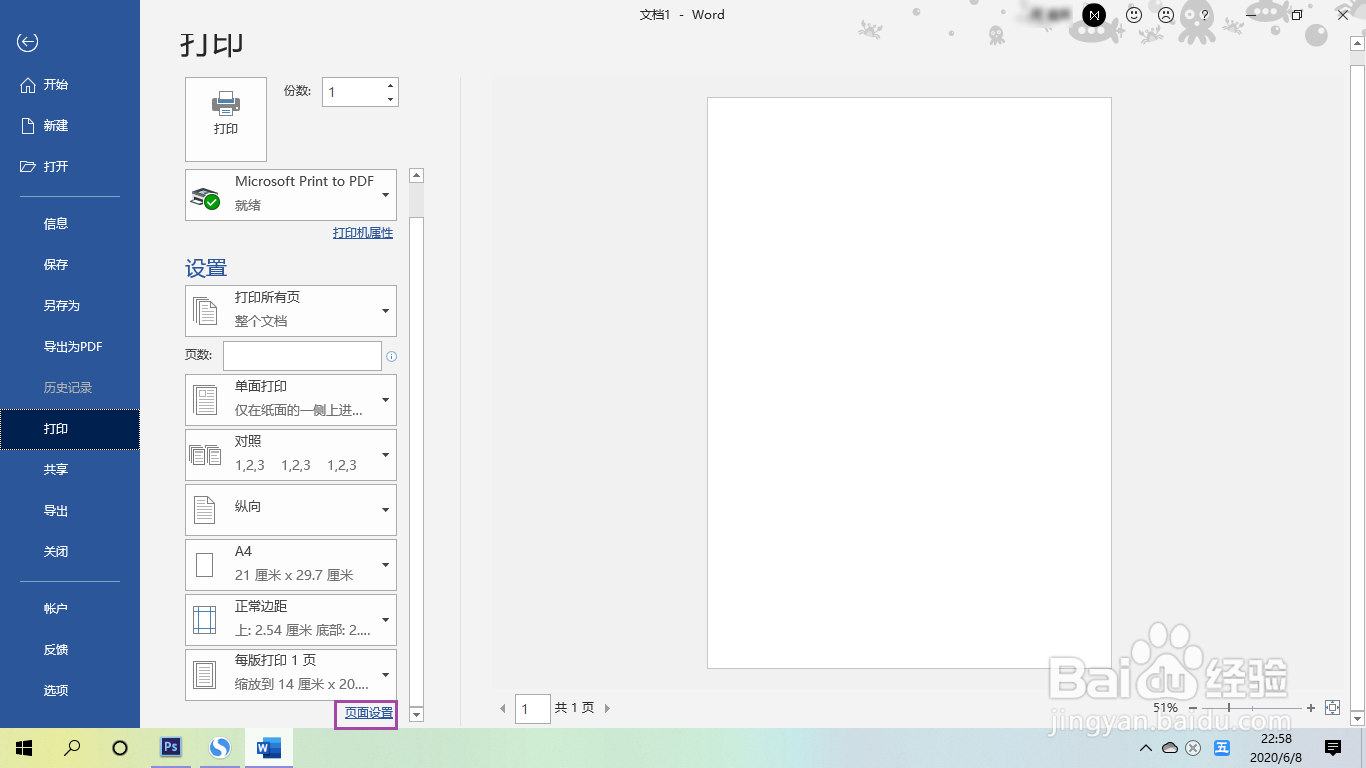1366x768 pixels.
Task: Click the Word icon in taskbar
Action: (x=269, y=747)
